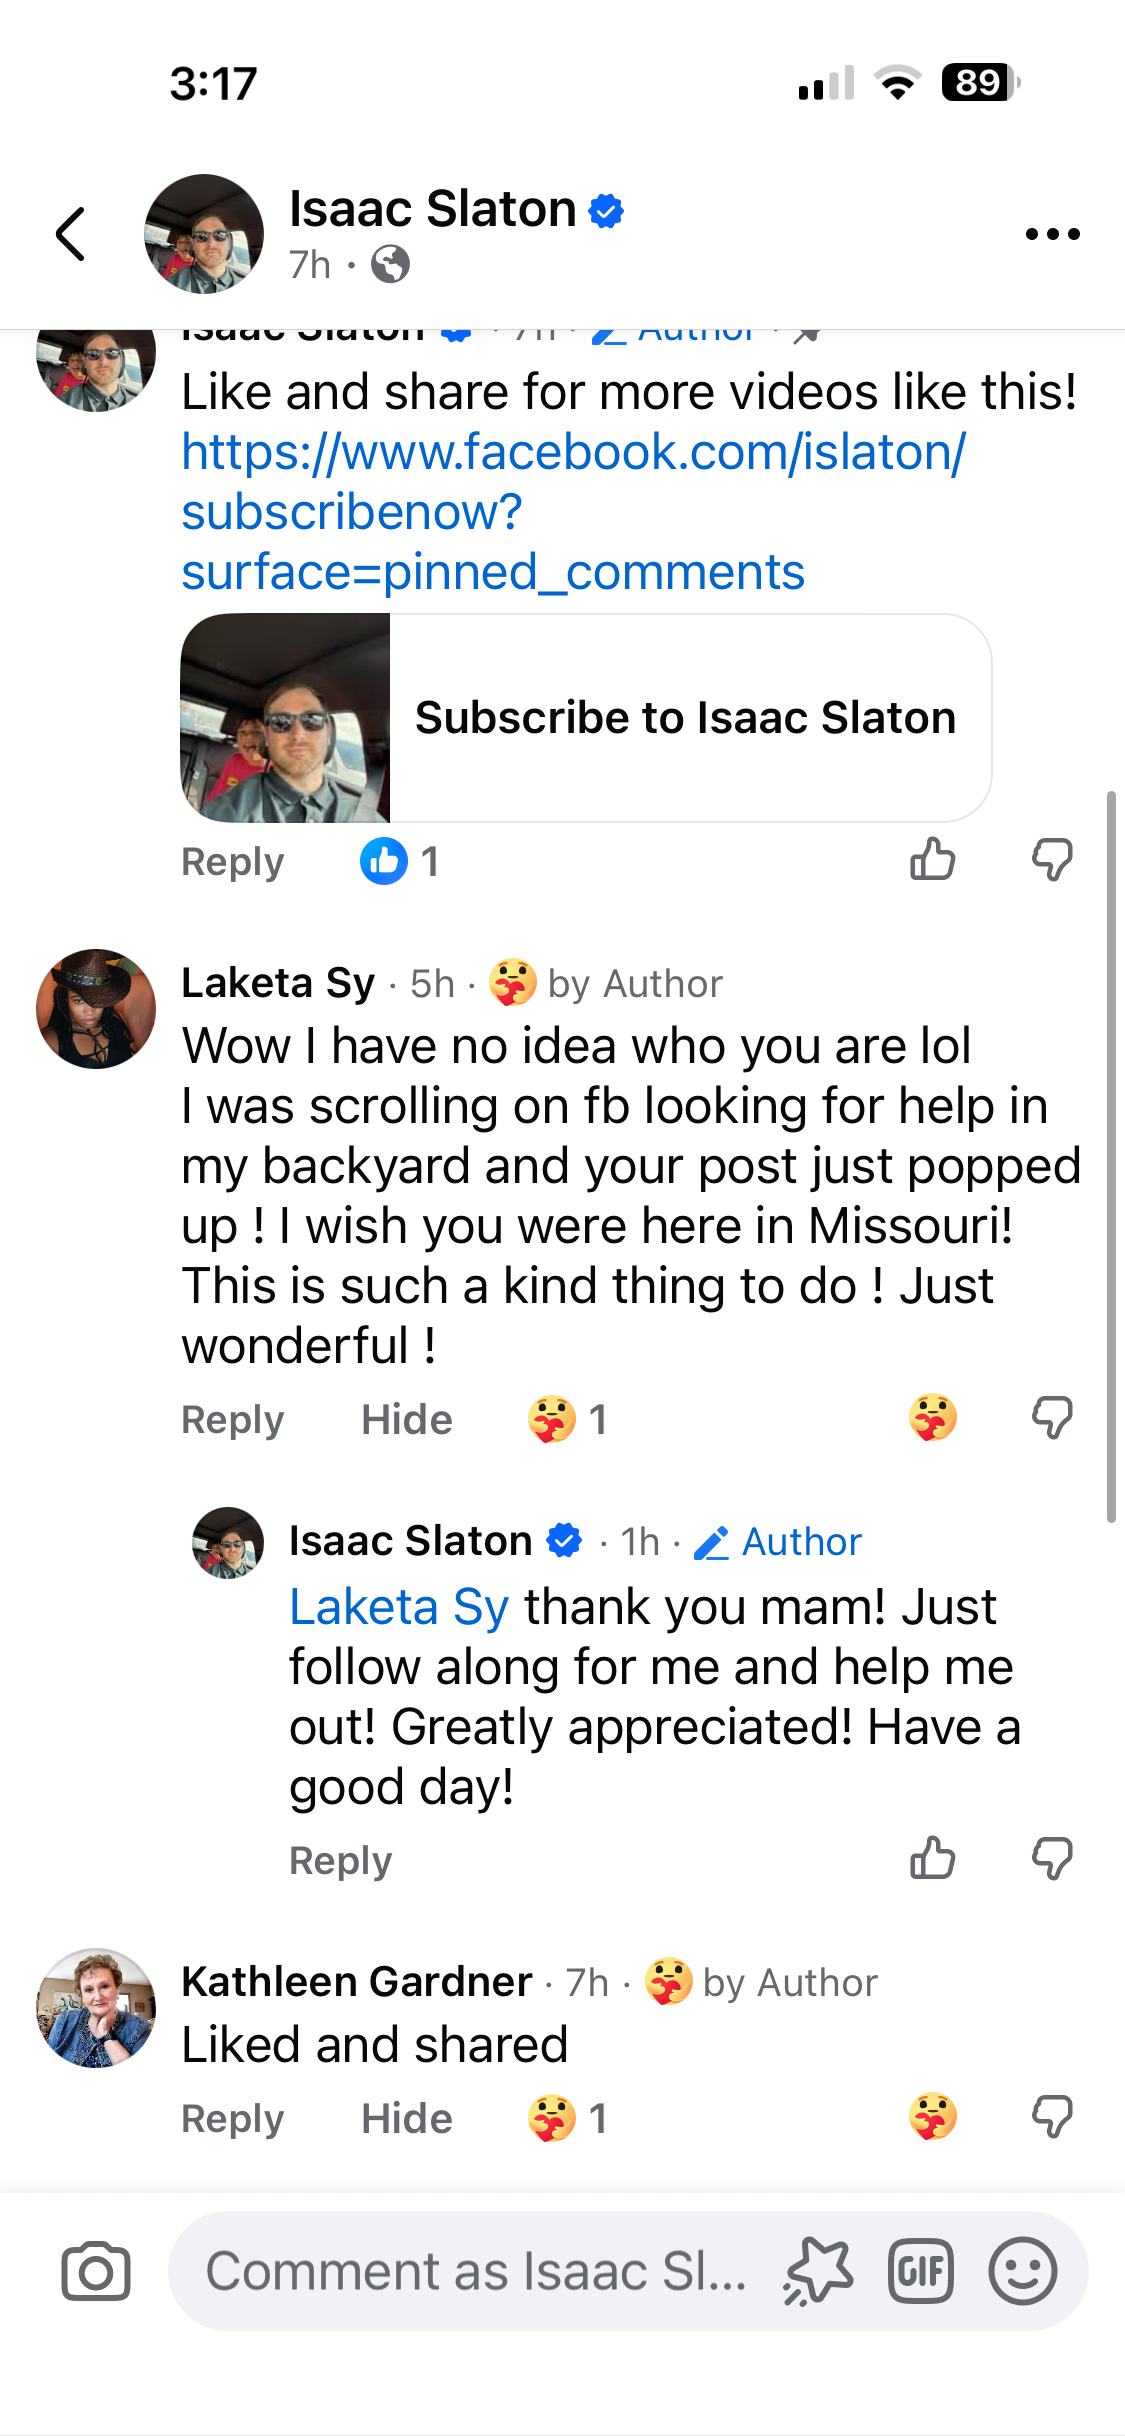Tap the care reaction on Kathleen Gardner's comment

tap(932, 2117)
